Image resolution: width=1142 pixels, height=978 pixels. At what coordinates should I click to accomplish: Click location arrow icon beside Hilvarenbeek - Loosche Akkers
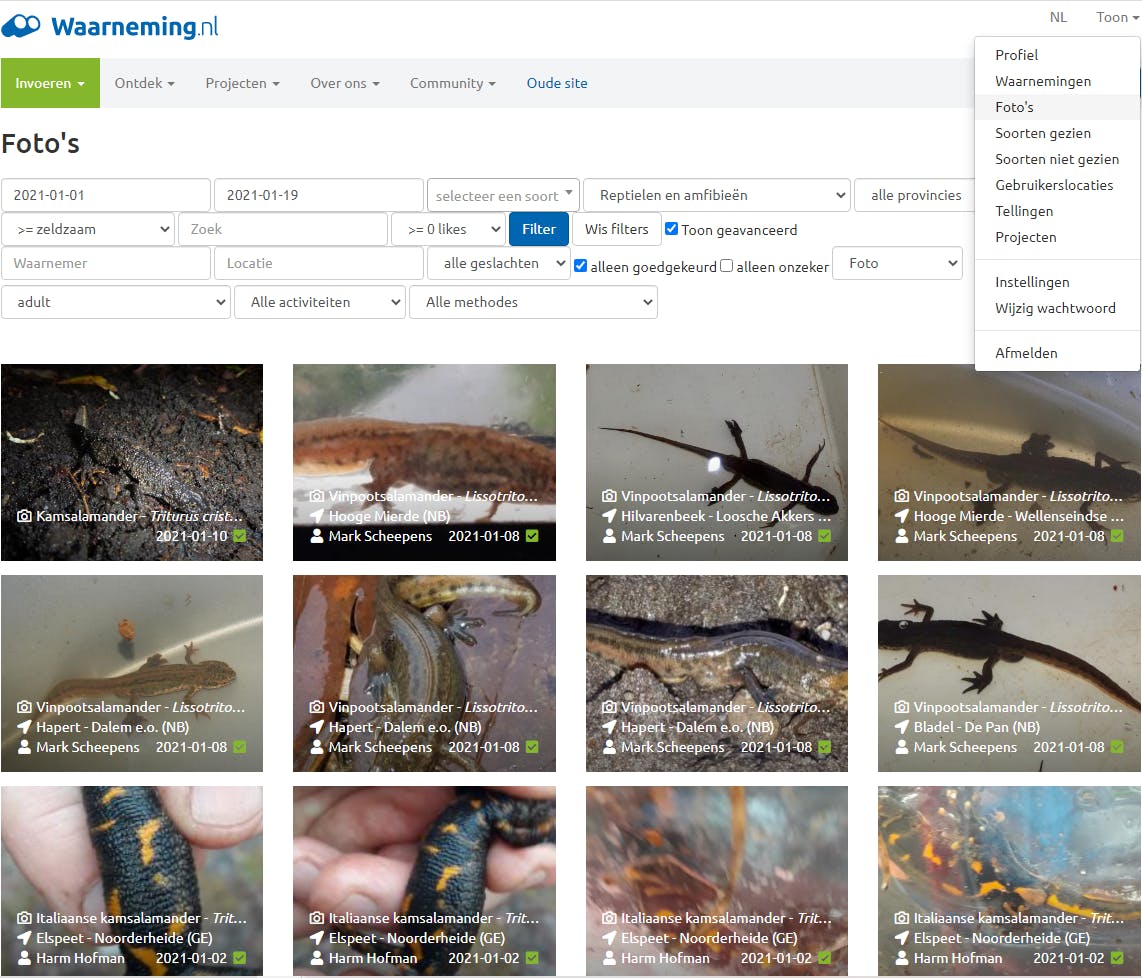click(x=610, y=516)
